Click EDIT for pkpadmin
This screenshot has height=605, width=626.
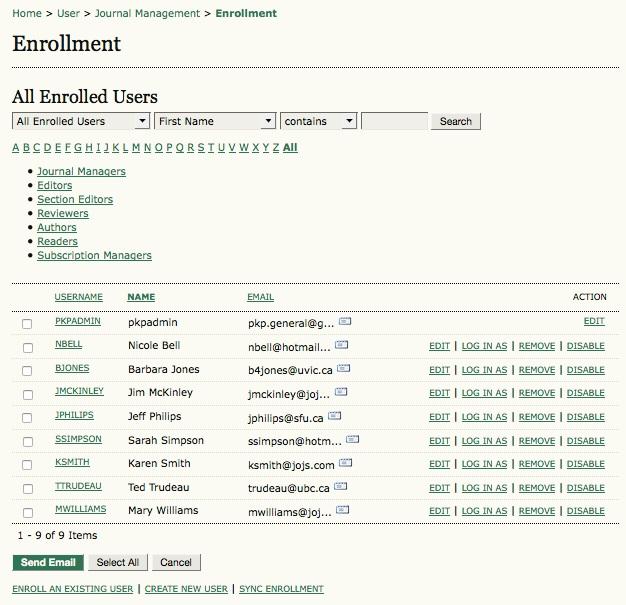click(594, 321)
